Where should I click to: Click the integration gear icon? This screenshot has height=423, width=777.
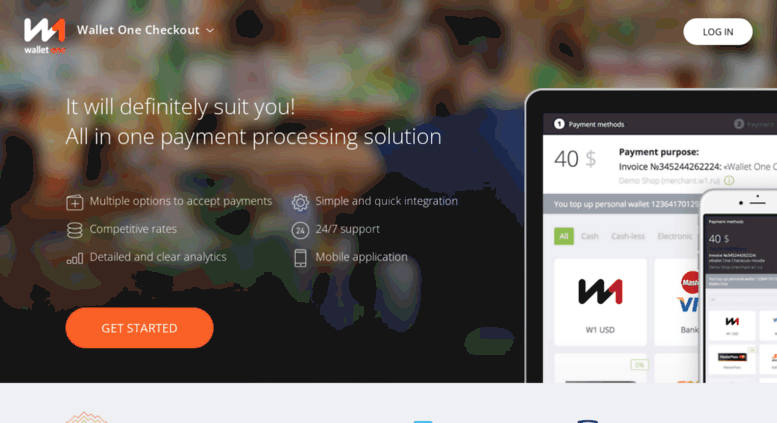pos(300,202)
